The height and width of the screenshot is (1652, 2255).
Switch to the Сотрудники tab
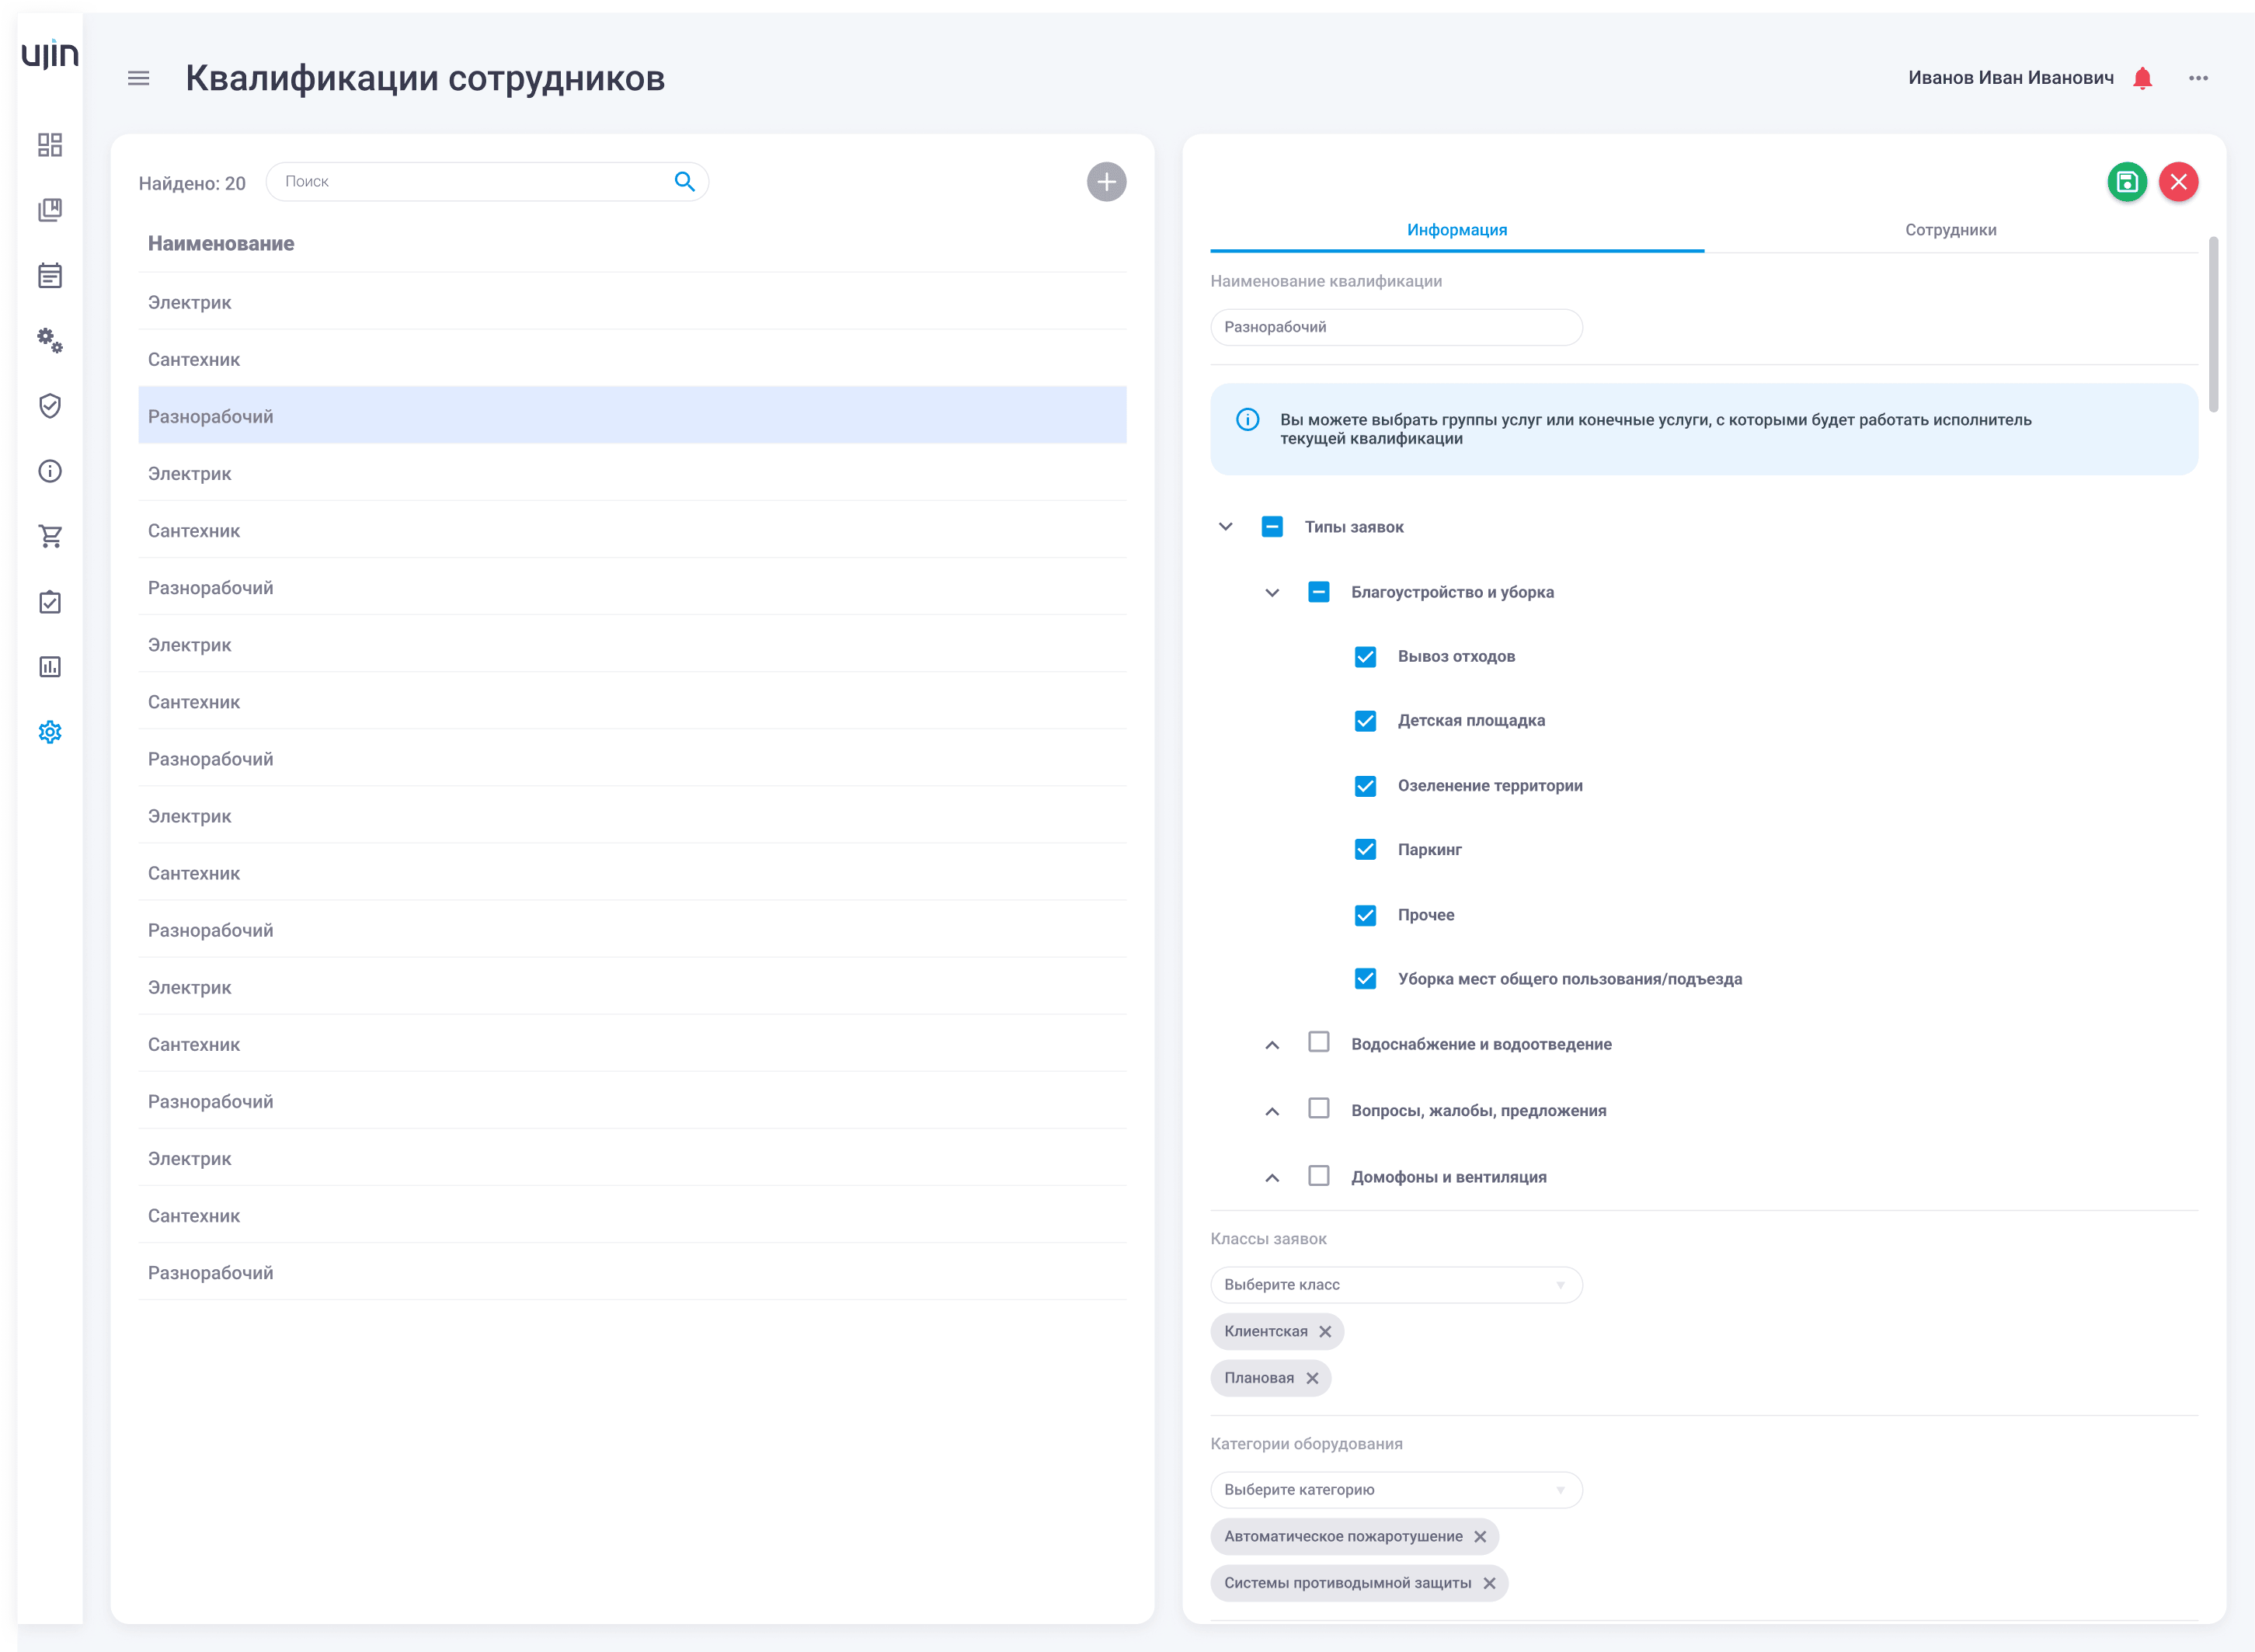1950,230
